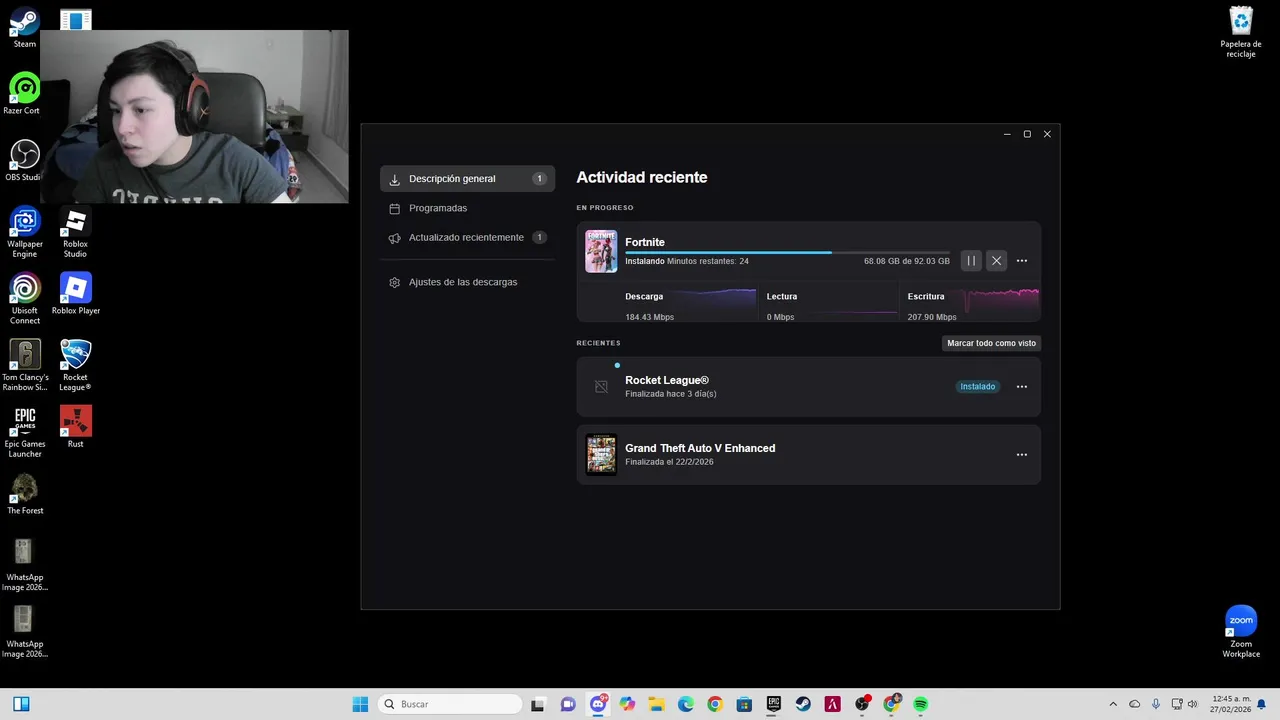Click the OneDrive cloud tray icon
The height and width of the screenshot is (720, 1280).
coord(1134,704)
